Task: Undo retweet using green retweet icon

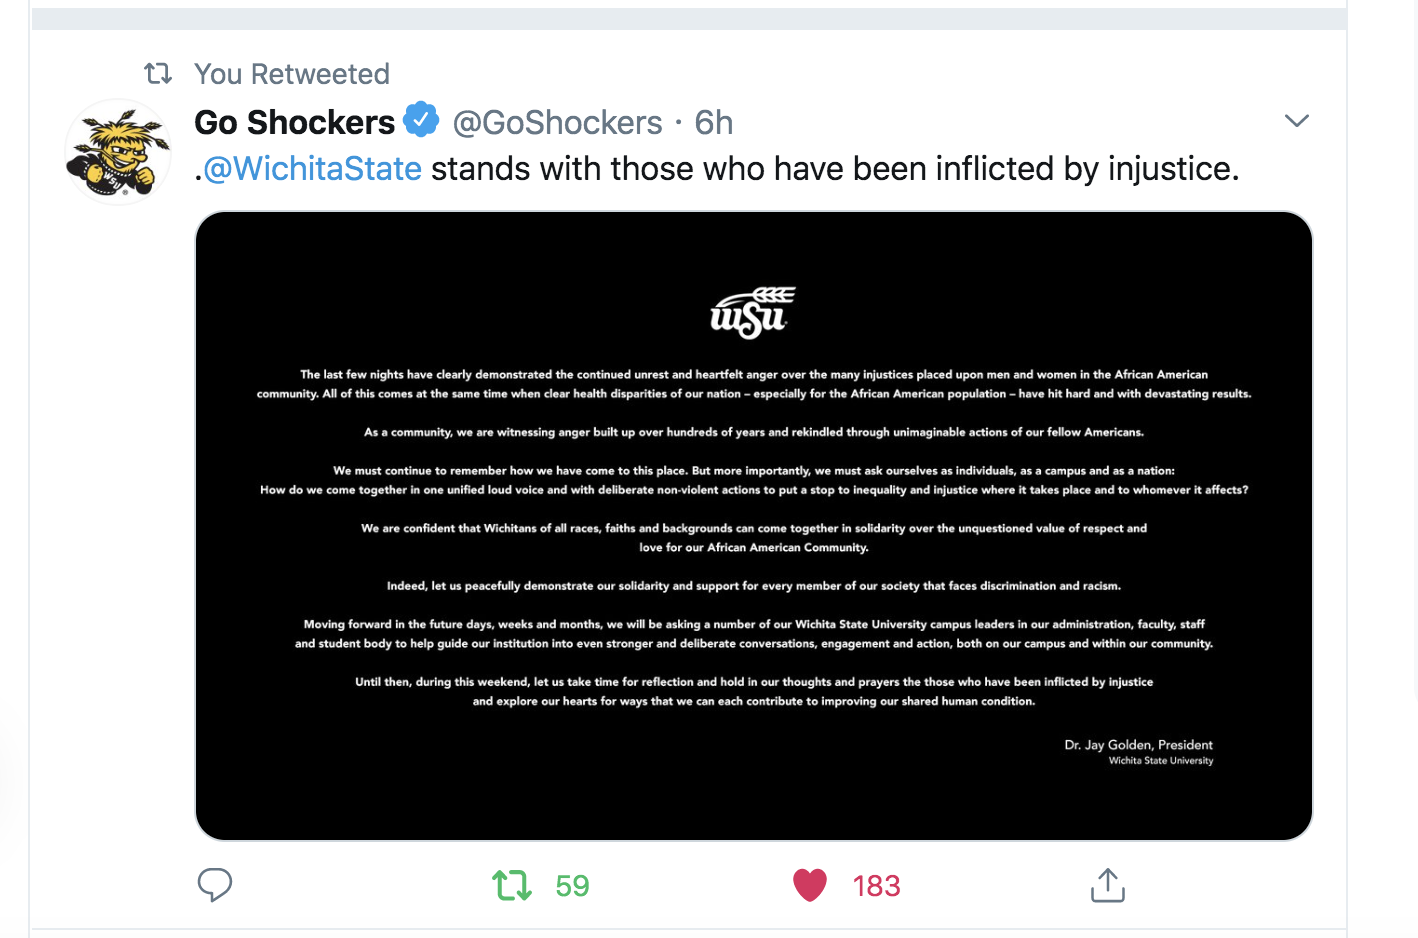Action: [x=512, y=885]
